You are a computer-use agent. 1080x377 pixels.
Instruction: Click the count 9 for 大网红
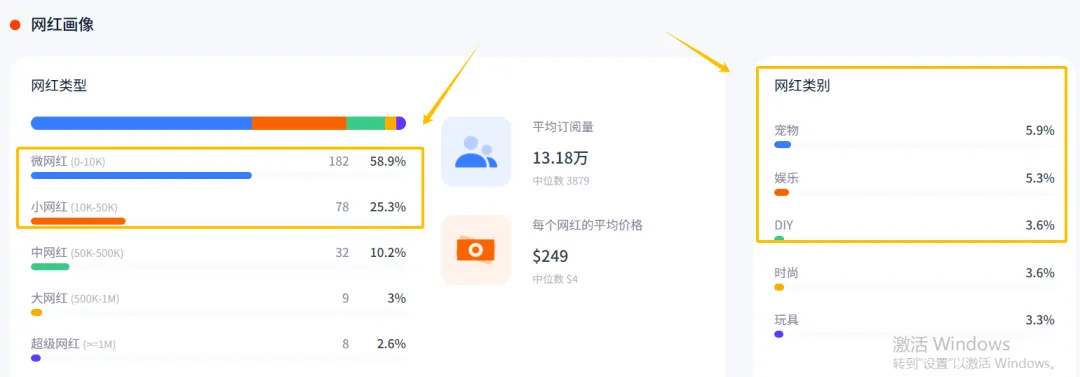[x=345, y=298]
